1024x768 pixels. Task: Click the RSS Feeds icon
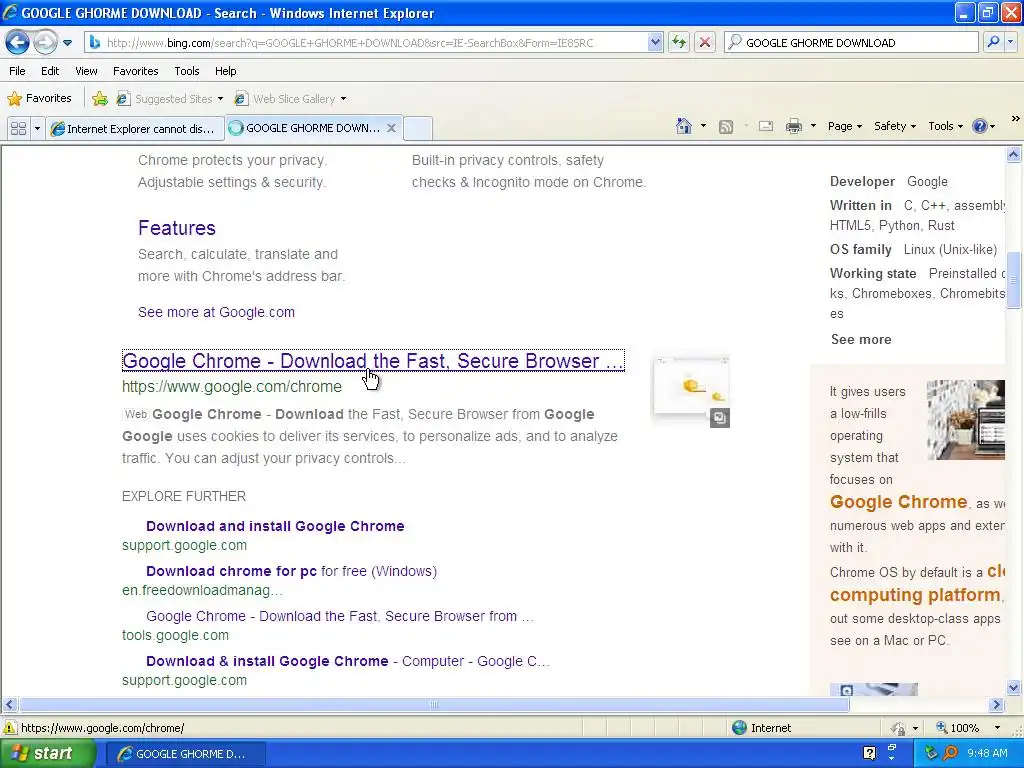[726, 127]
